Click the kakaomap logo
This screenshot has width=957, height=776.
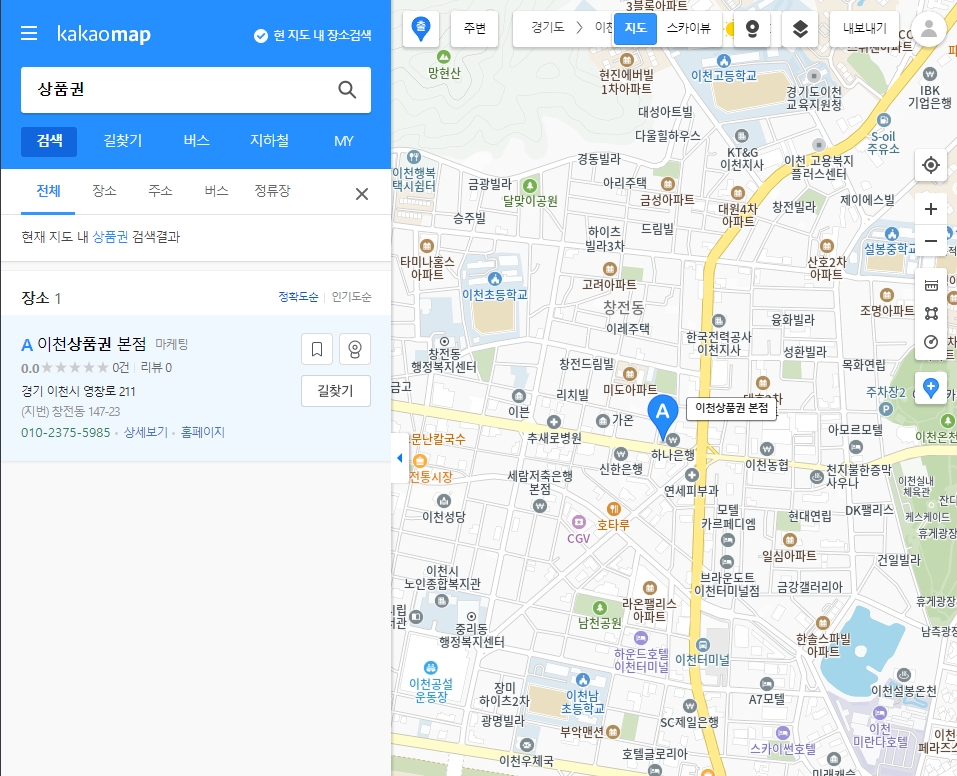(104, 34)
